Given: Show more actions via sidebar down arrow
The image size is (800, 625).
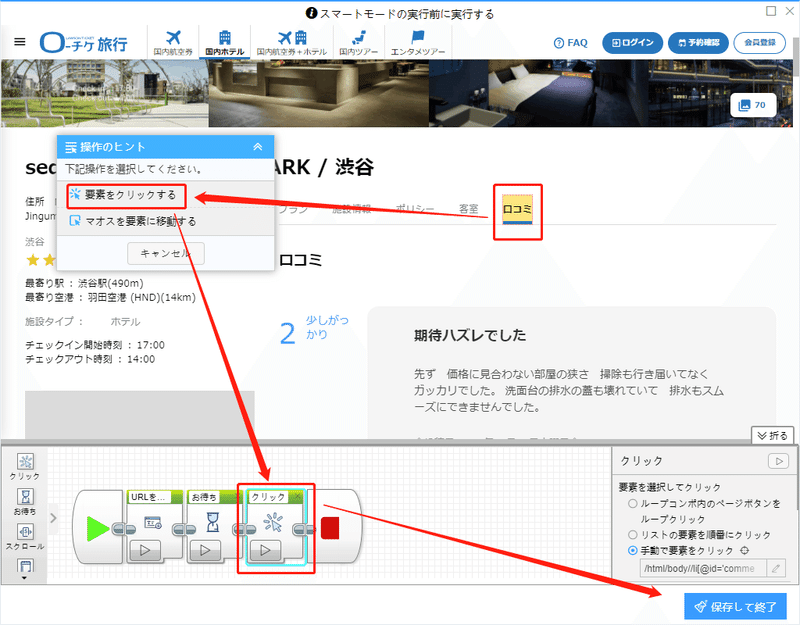Looking at the screenshot, I should [24, 578].
